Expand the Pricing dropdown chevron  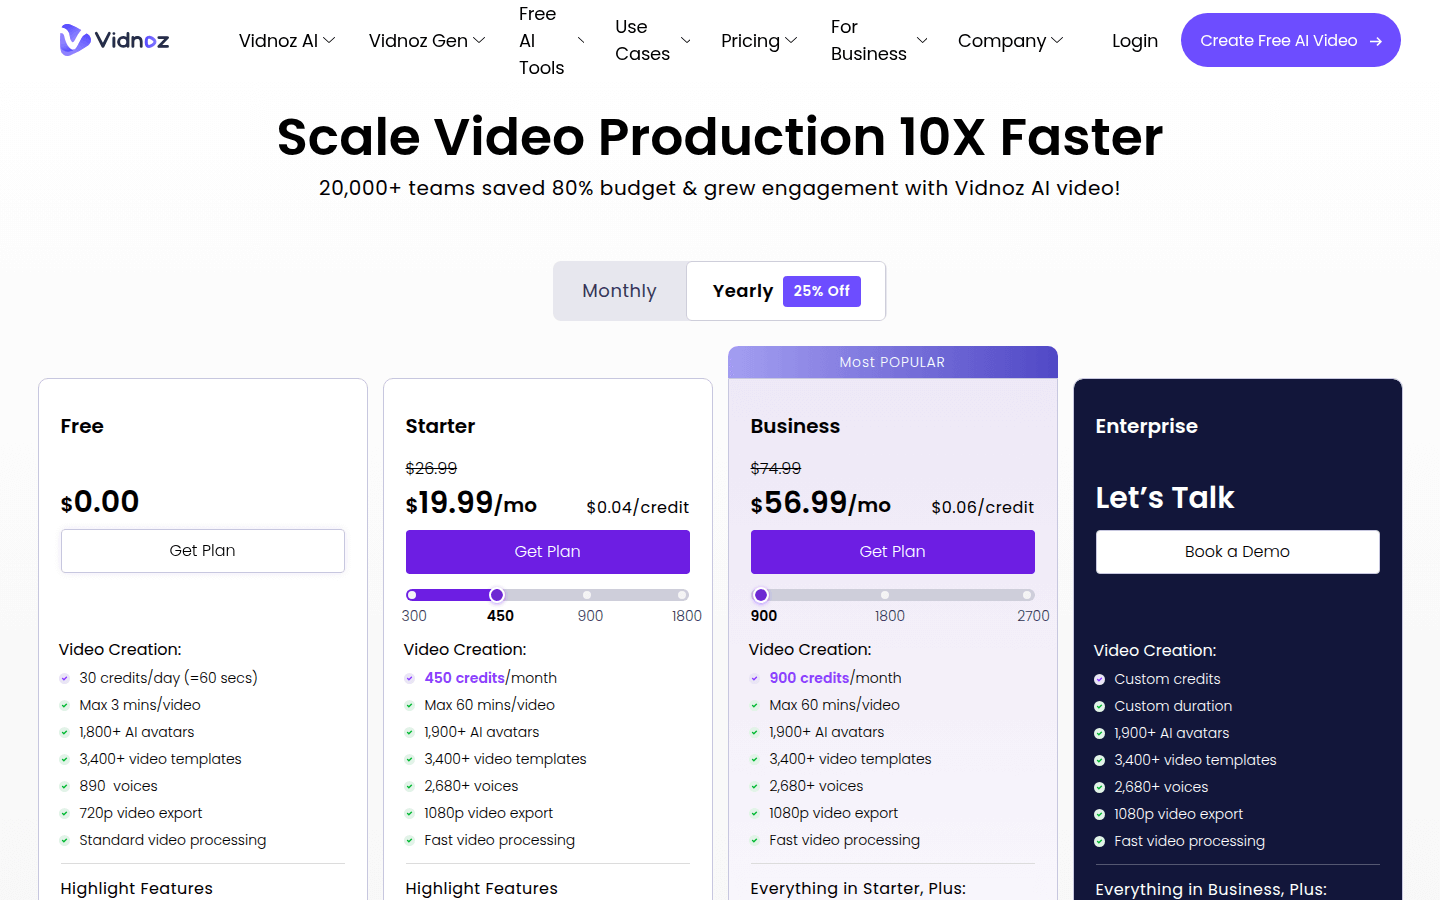(791, 41)
